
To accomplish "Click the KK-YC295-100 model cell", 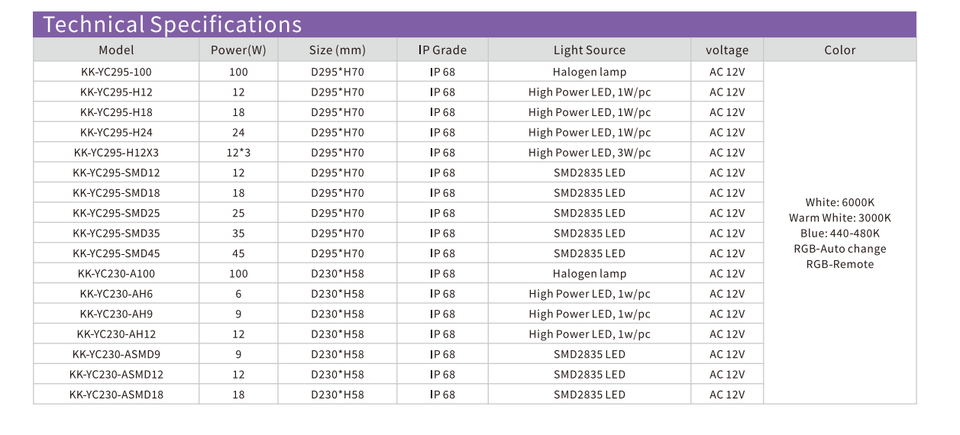I will (116, 72).
